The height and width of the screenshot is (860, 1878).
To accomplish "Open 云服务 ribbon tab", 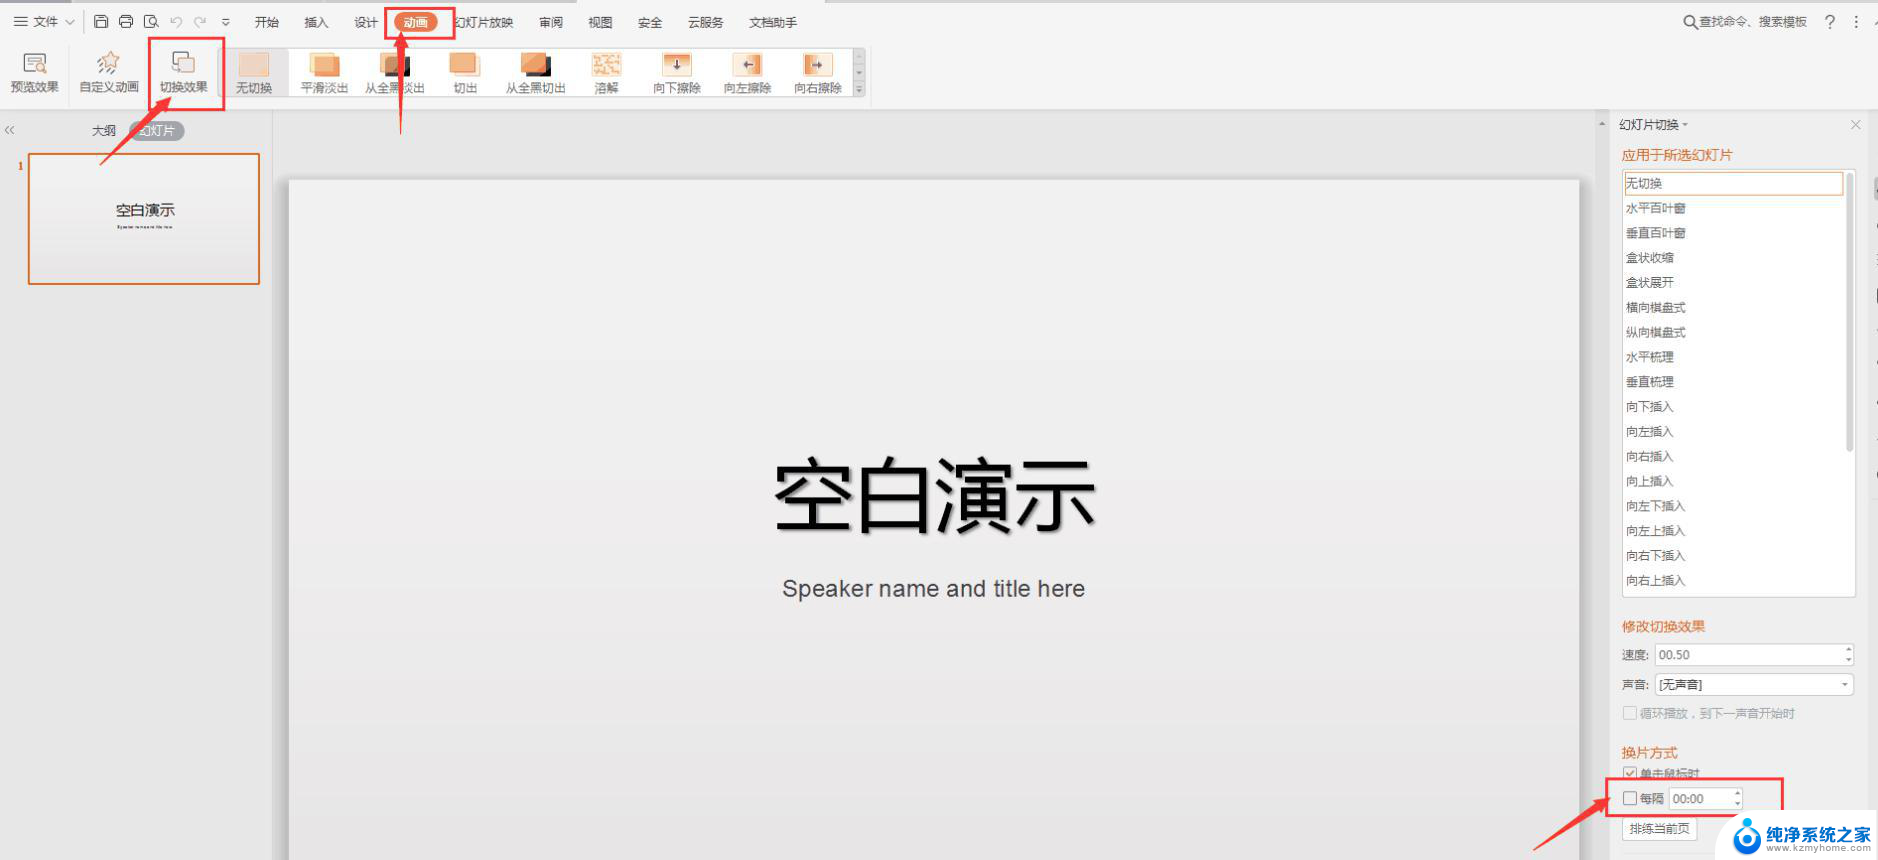I will pos(705,22).
